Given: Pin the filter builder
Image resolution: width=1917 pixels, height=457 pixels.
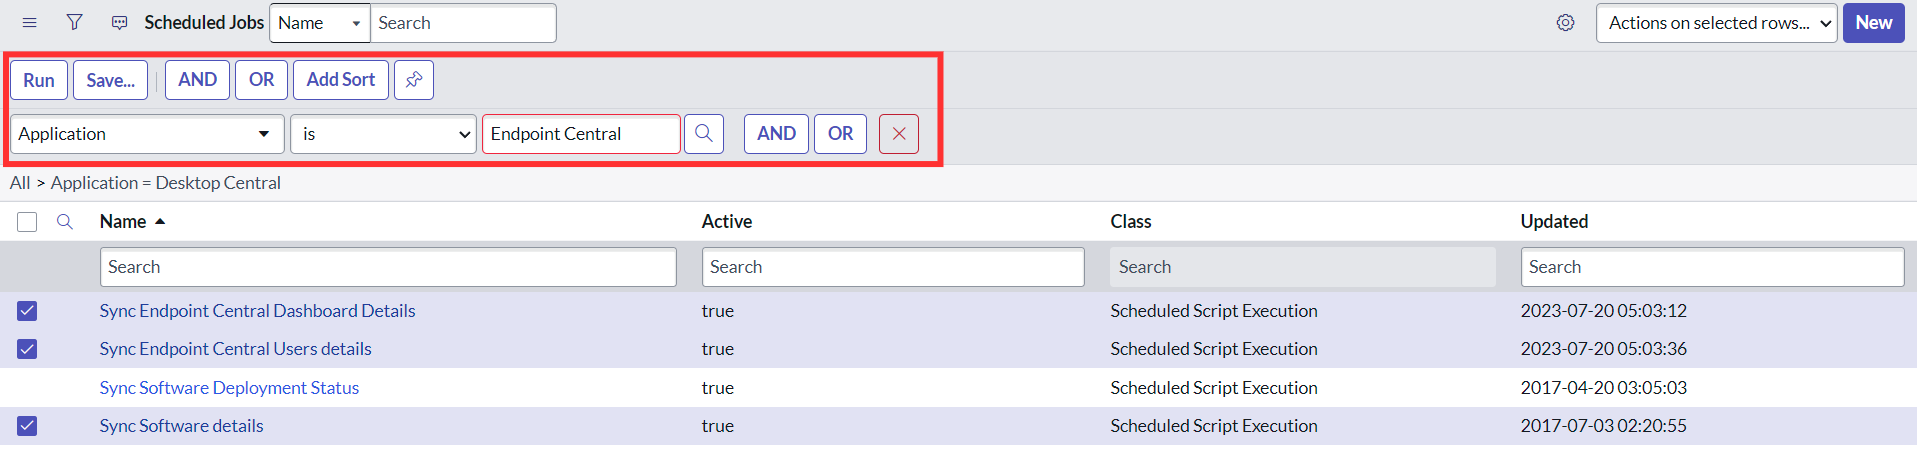Looking at the screenshot, I should point(414,80).
